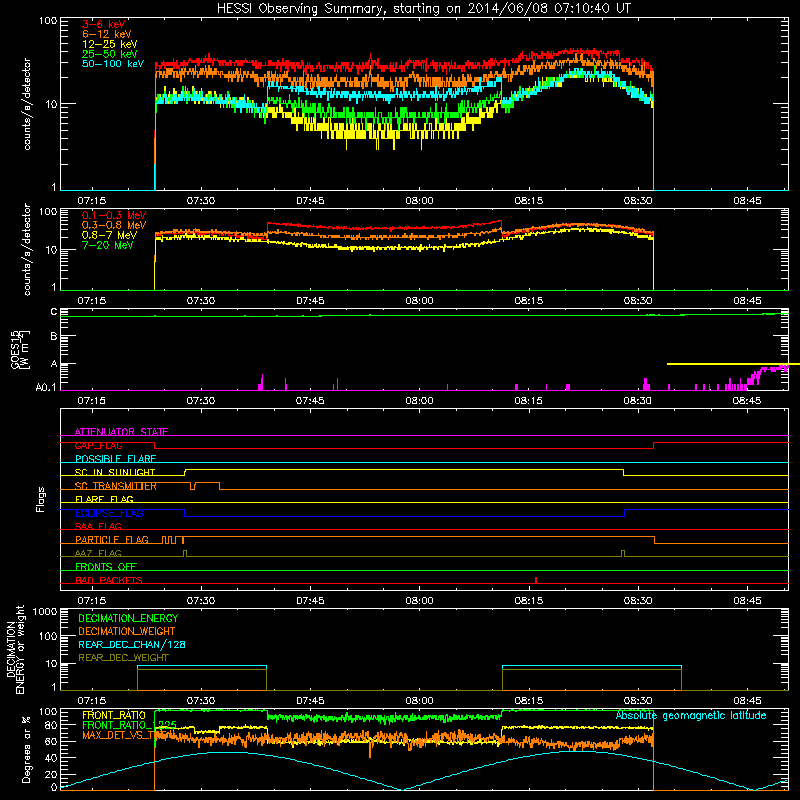800x800 pixels.
Task: Click the FLARE_FLAG label
Action: tap(104, 499)
